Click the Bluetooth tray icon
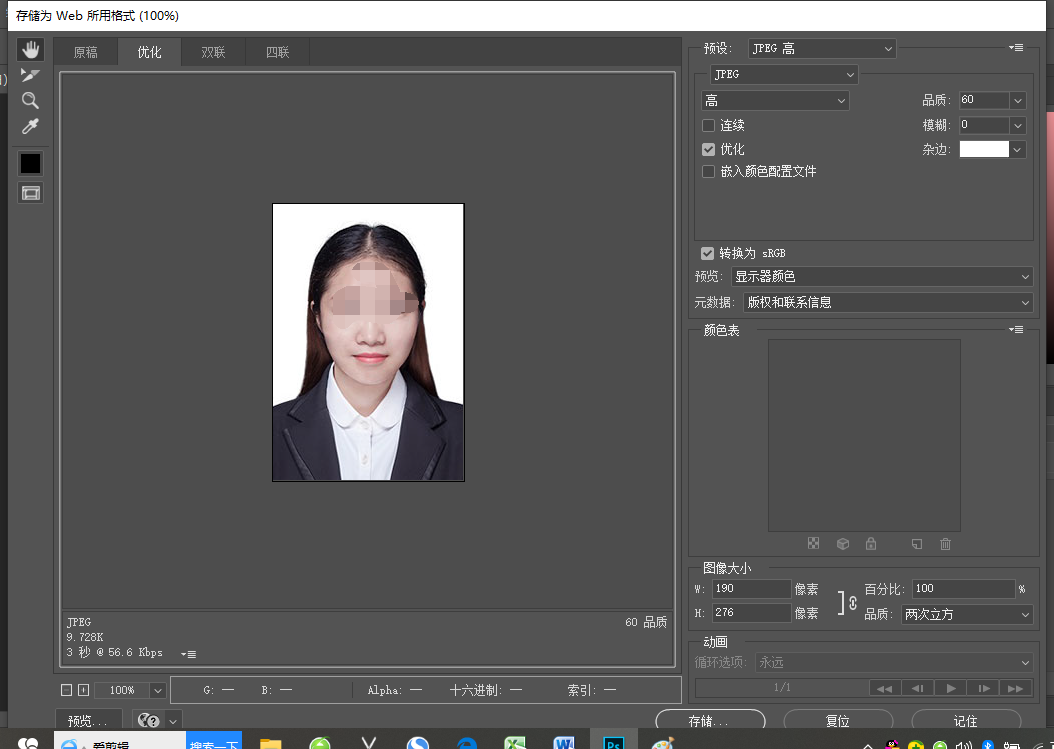Image resolution: width=1054 pixels, height=749 pixels. tap(987, 744)
